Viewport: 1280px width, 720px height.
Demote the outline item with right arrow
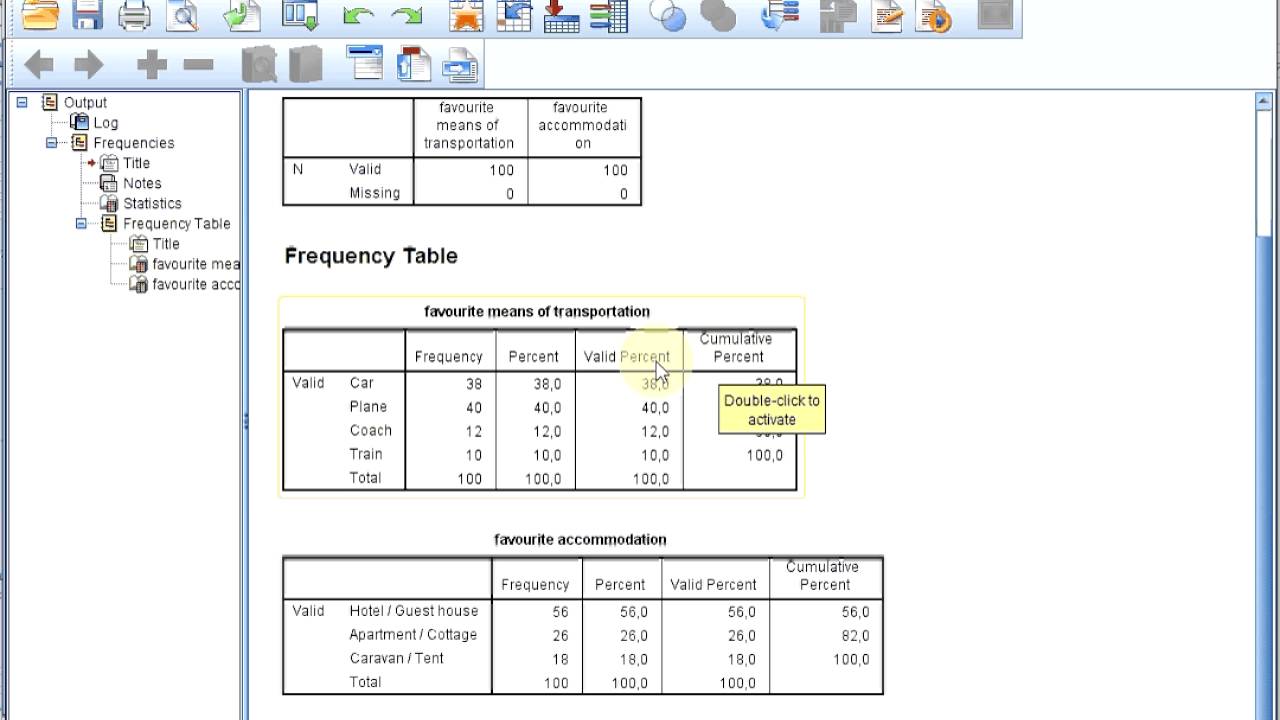click(89, 66)
